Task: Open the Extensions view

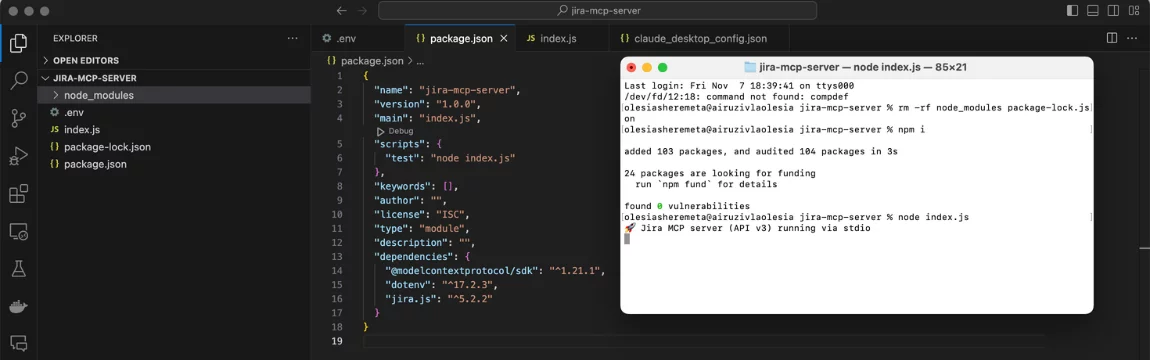Action: [18, 194]
